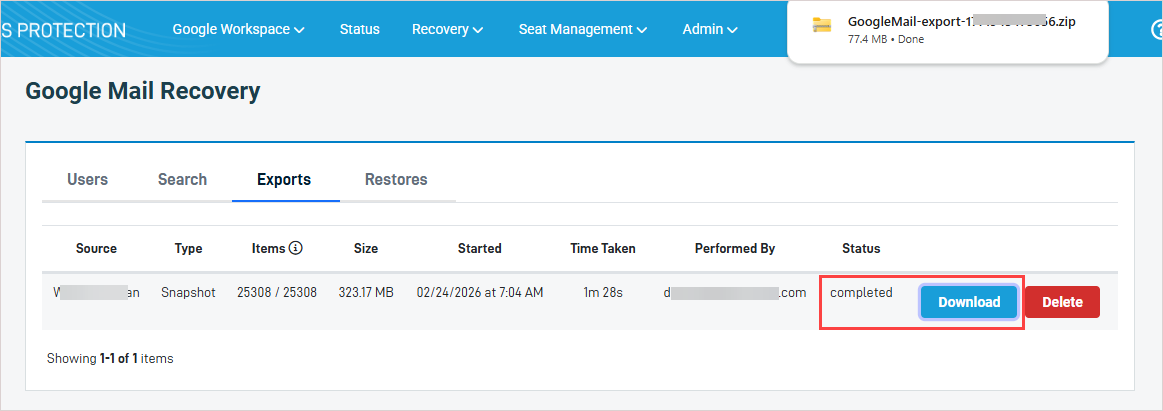The height and width of the screenshot is (411, 1163).
Task: Click the Source column header
Action: point(96,248)
